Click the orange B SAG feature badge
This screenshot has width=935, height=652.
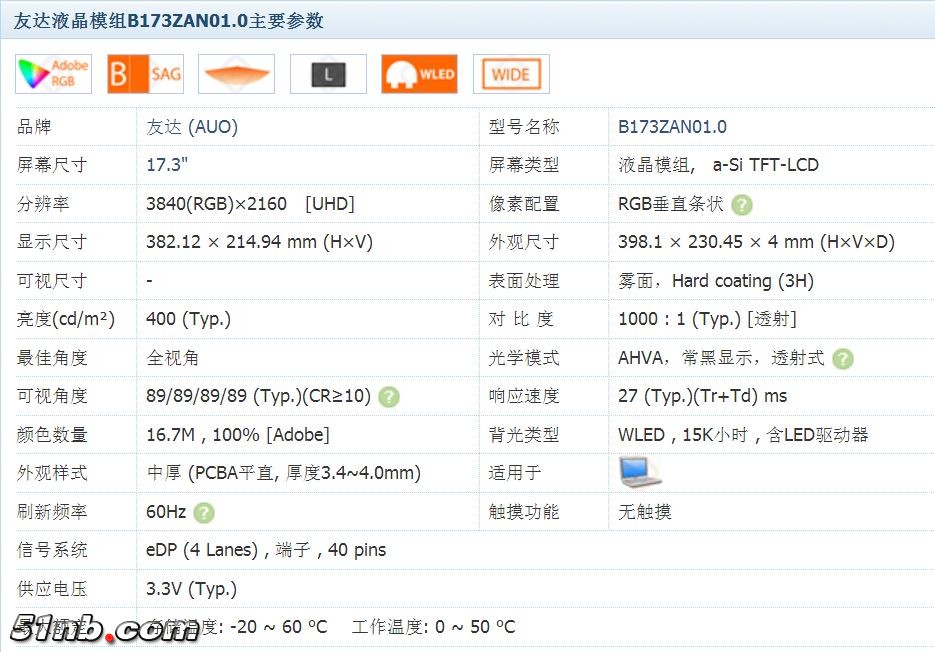tap(145, 74)
